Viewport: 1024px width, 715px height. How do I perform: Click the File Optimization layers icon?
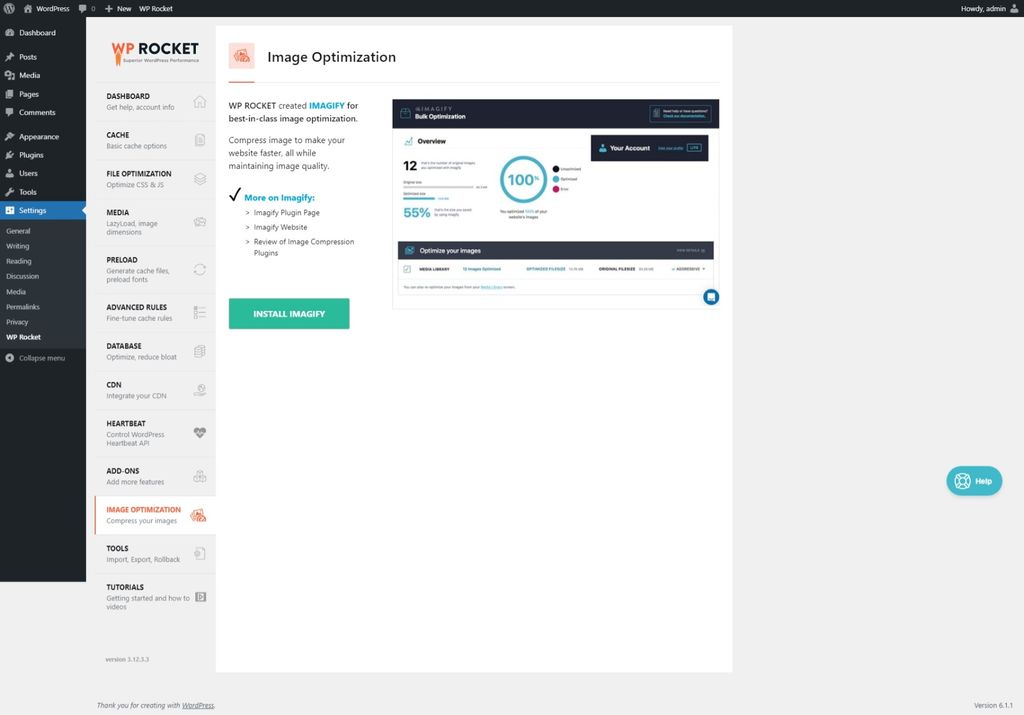pyautogui.click(x=200, y=179)
